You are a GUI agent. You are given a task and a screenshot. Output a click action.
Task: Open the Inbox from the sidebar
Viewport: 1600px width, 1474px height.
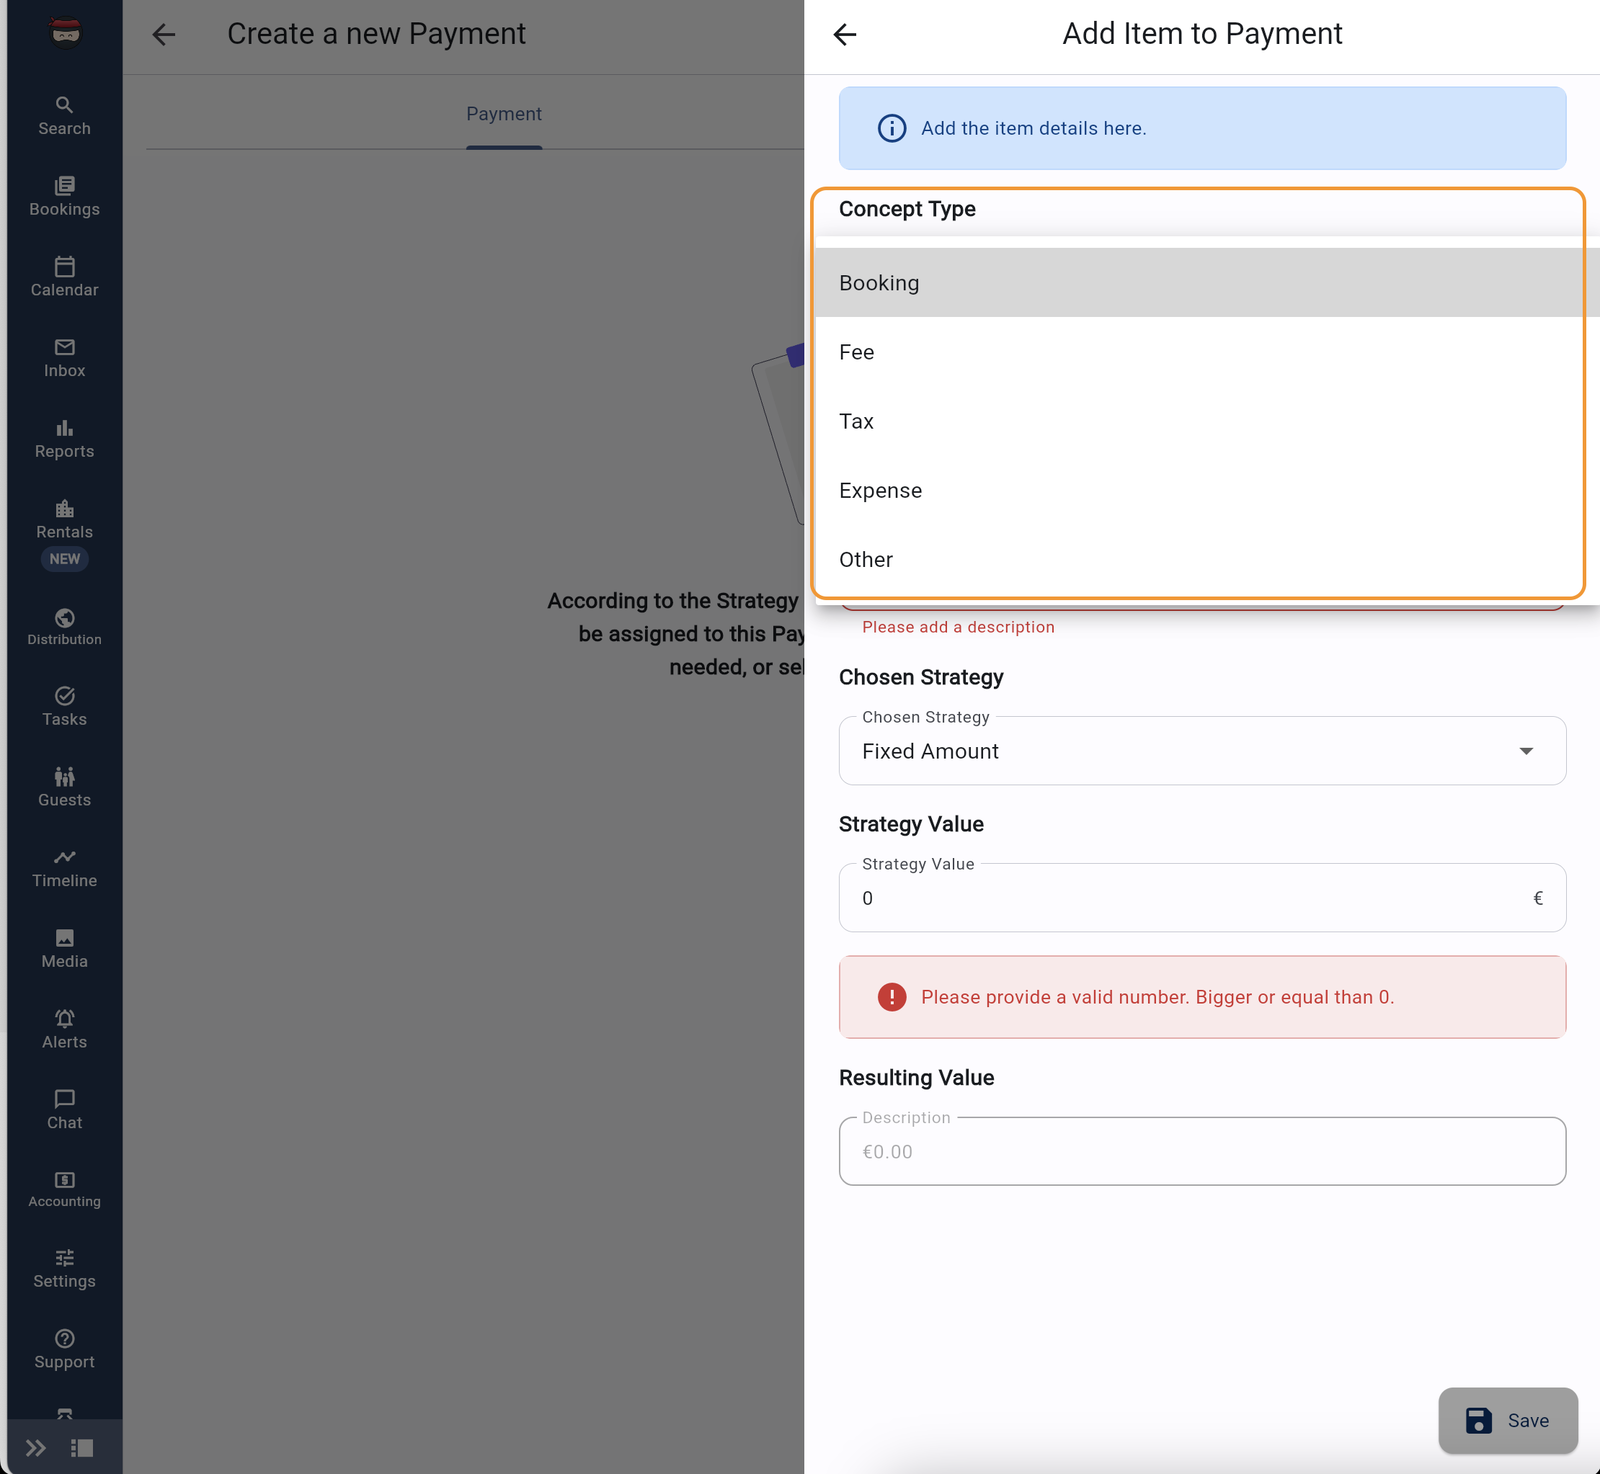click(x=64, y=358)
